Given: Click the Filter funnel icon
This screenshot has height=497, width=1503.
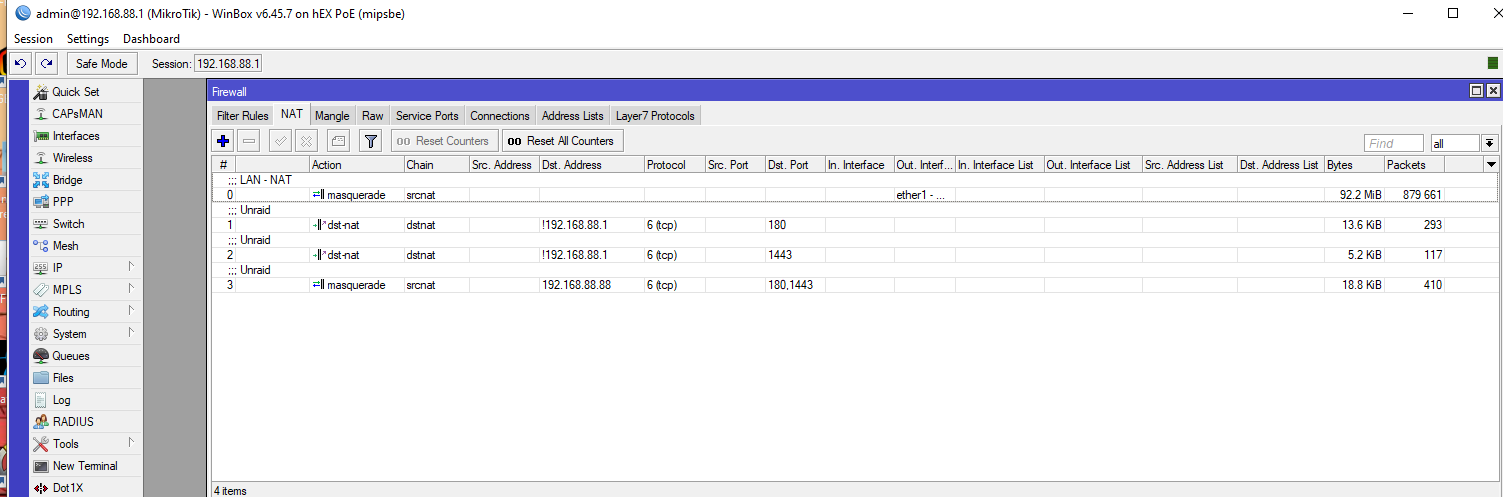Looking at the screenshot, I should [371, 141].
